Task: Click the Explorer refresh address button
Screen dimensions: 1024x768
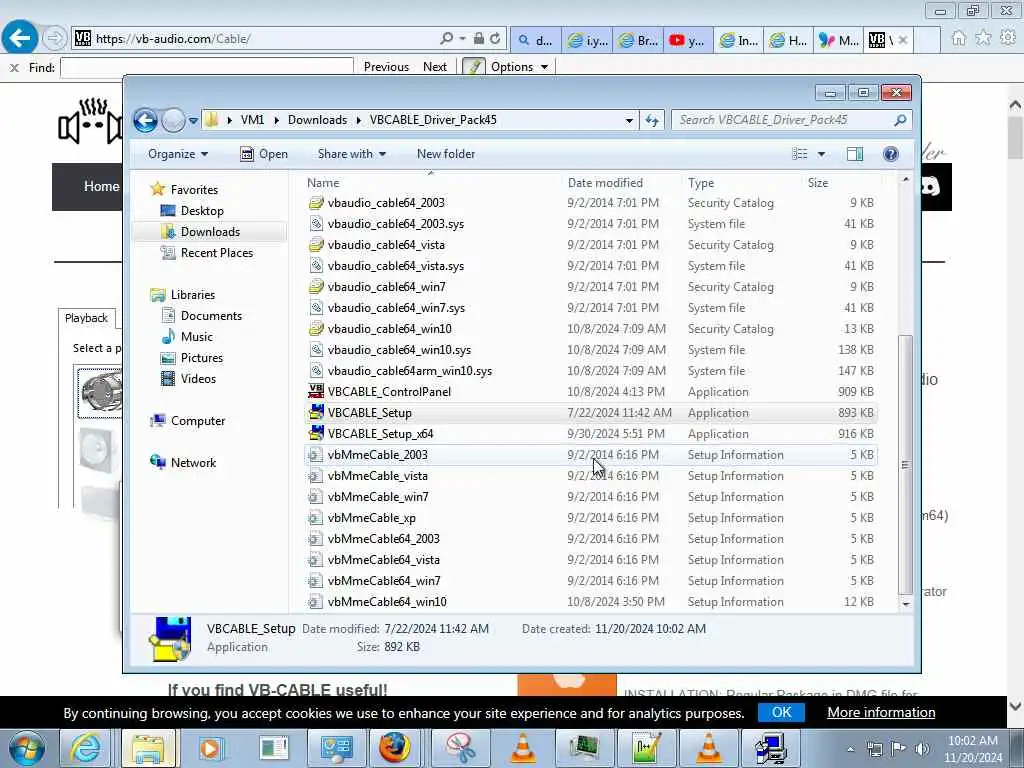Action: 652,120
